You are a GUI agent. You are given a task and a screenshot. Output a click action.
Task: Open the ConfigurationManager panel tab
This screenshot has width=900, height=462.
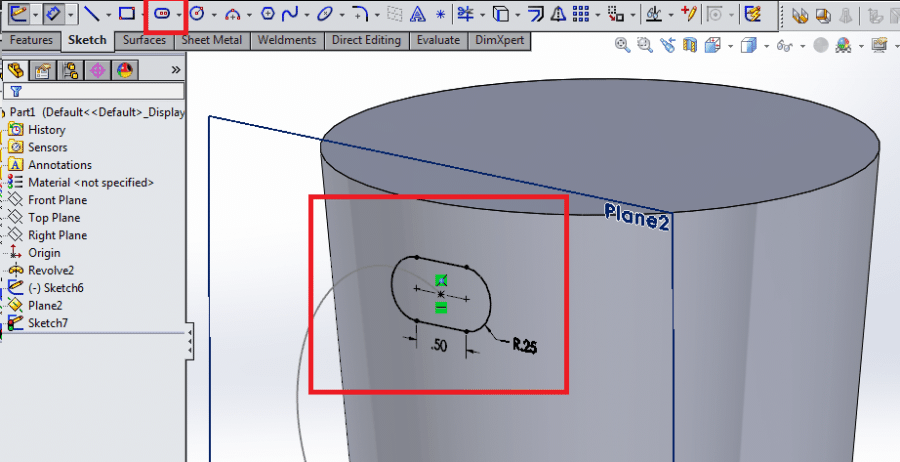click(71, 71)
